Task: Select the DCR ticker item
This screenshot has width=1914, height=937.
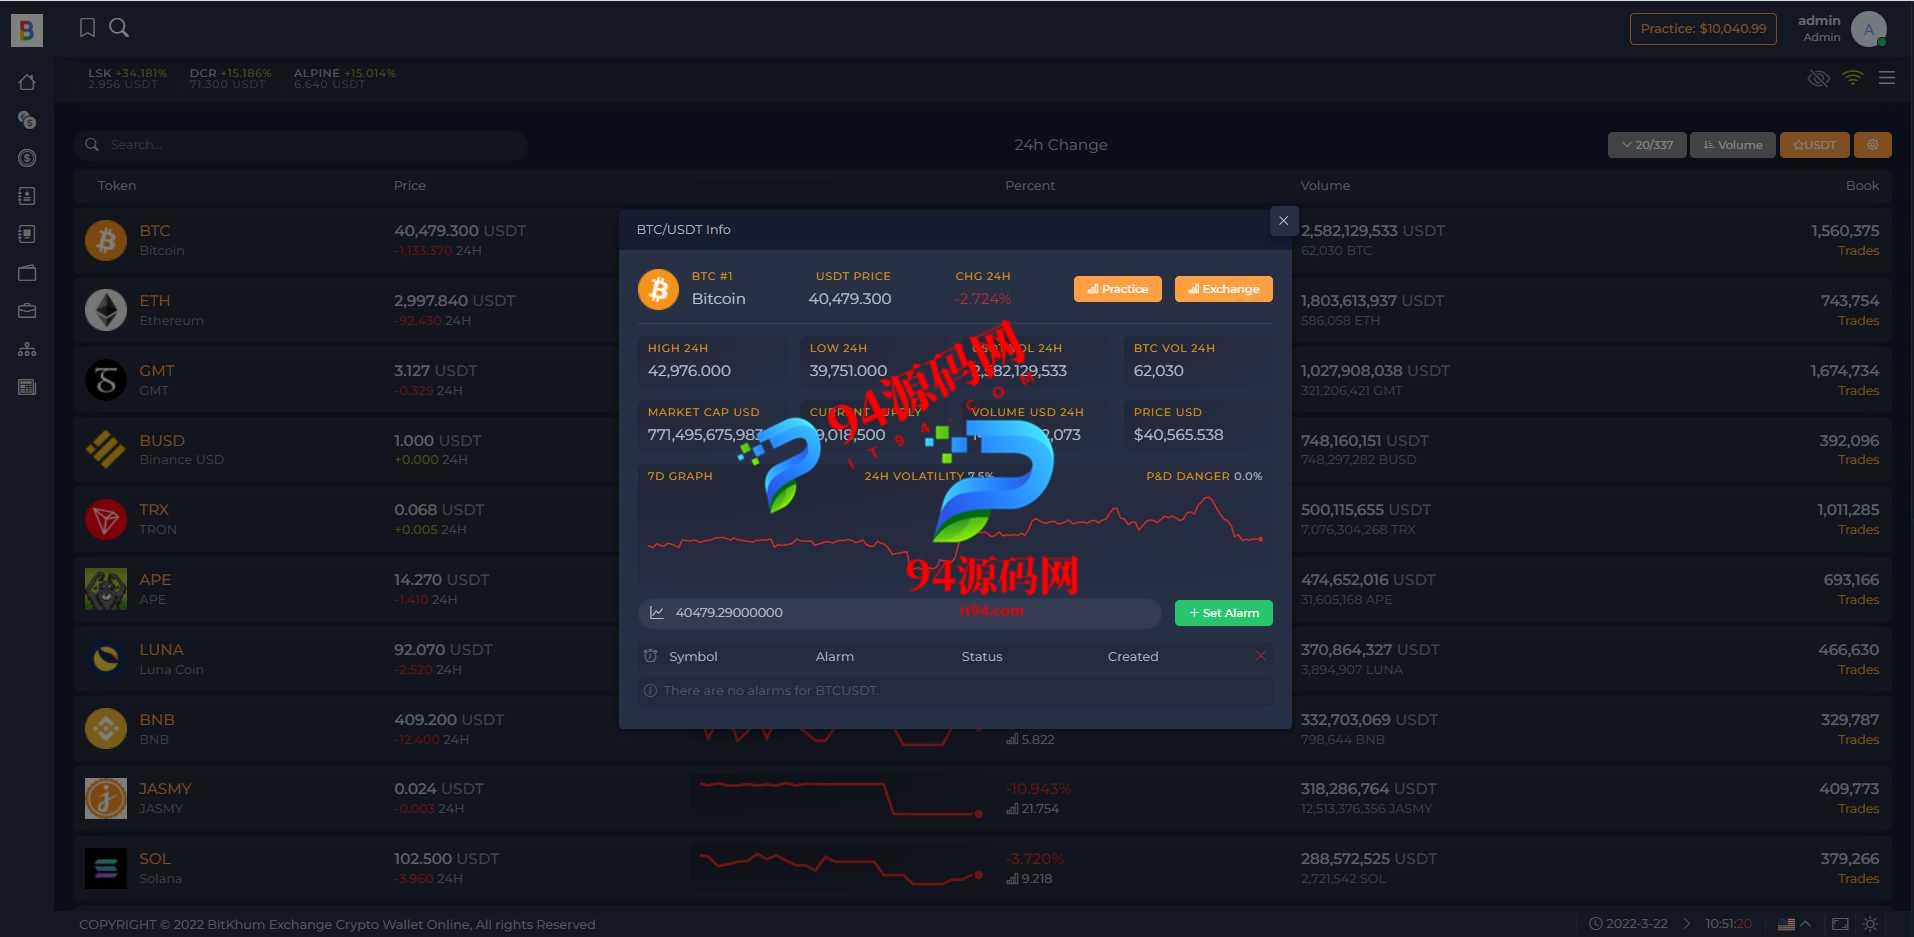Action: tap(230, 78)
